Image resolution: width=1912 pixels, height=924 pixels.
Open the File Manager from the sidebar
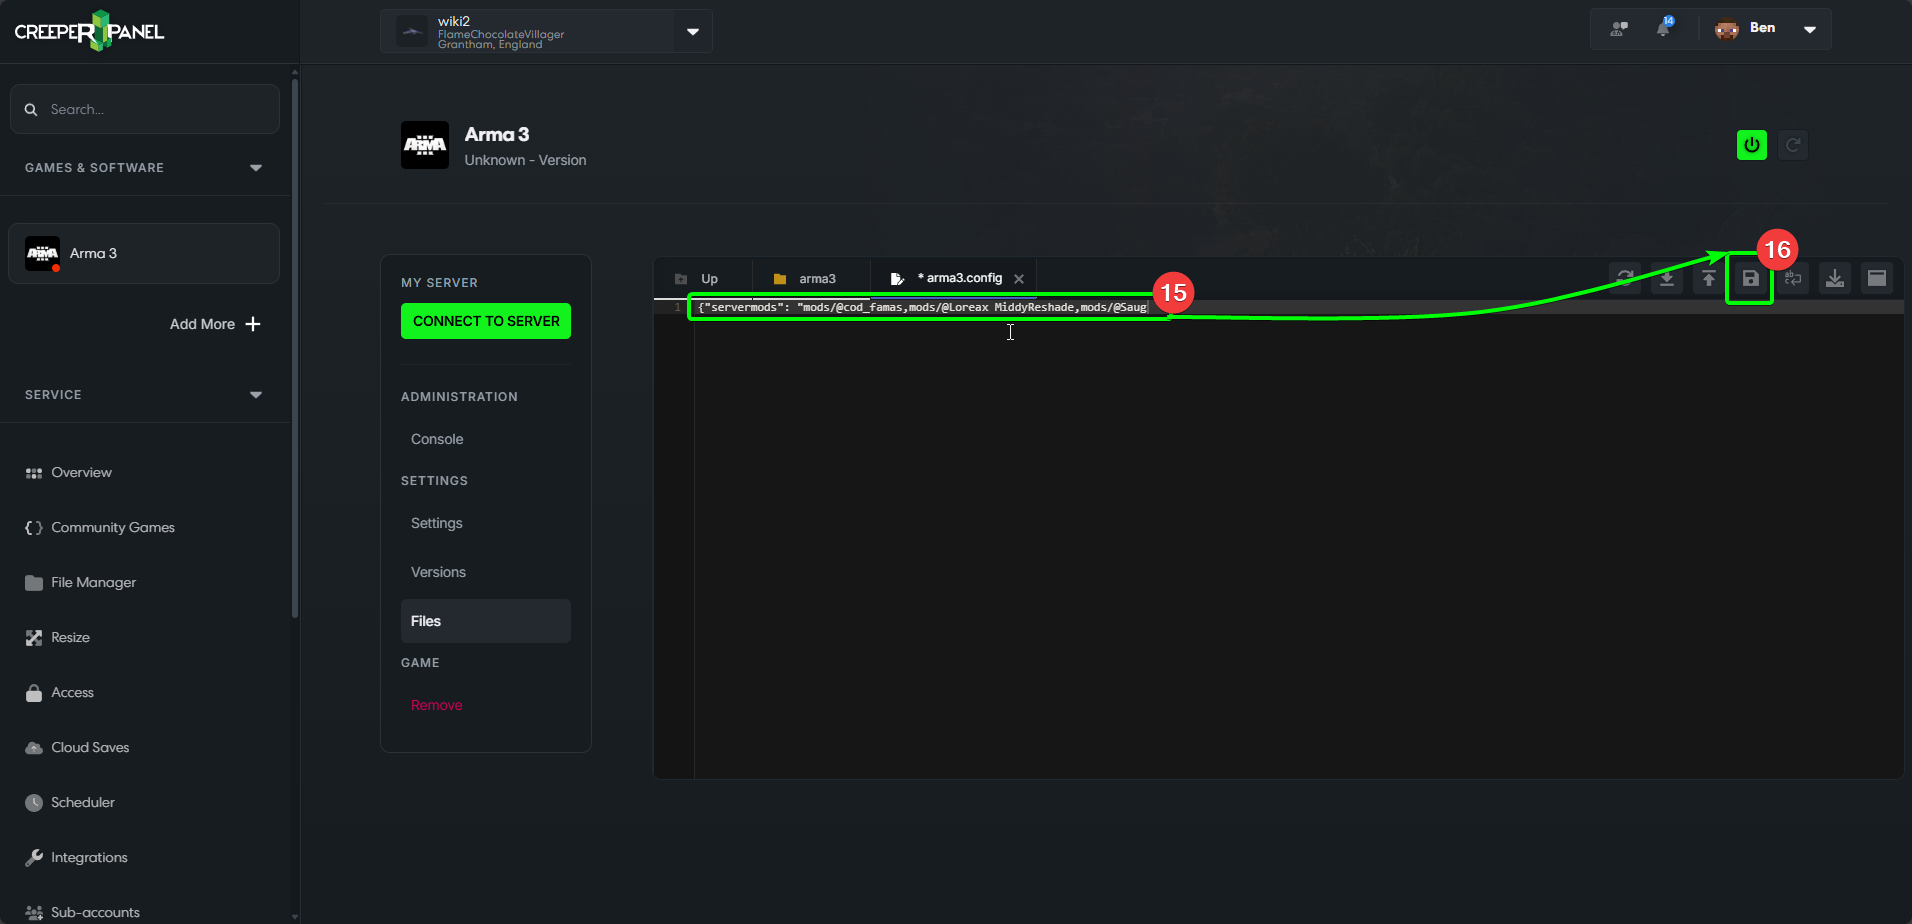click(x=93, y=582)
